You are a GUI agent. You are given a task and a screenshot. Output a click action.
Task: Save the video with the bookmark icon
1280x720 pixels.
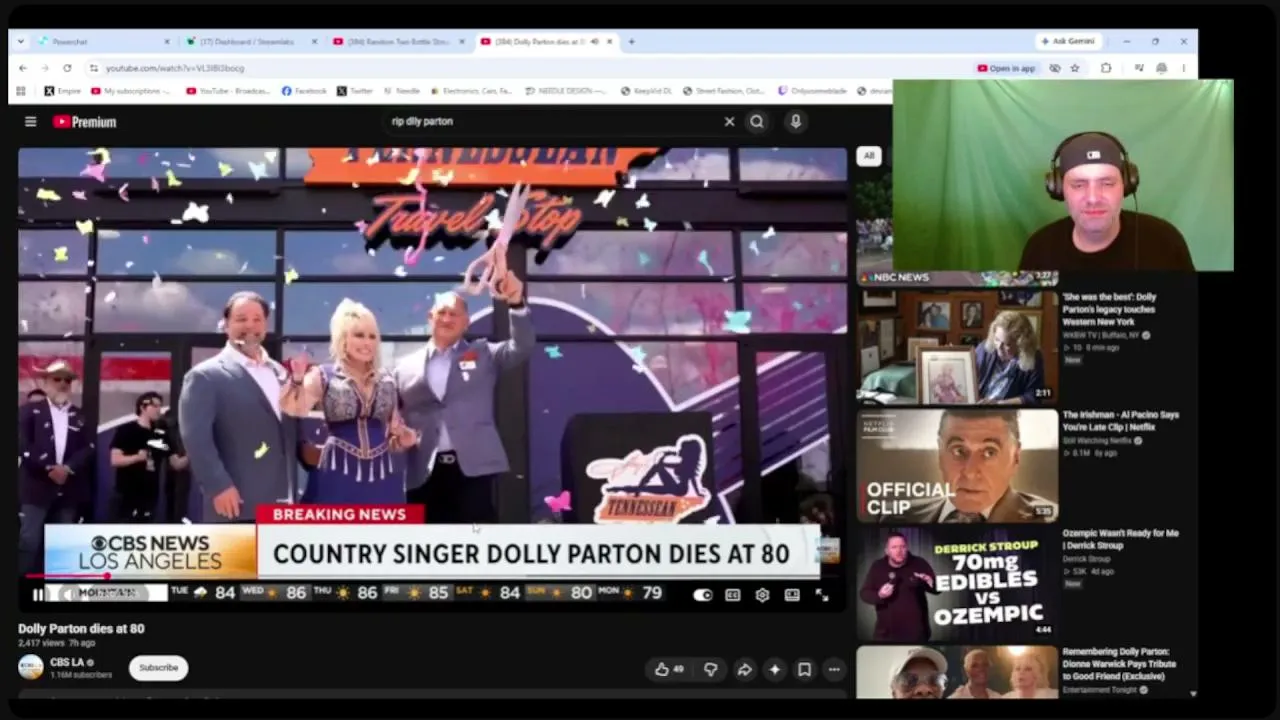[804, 670]
